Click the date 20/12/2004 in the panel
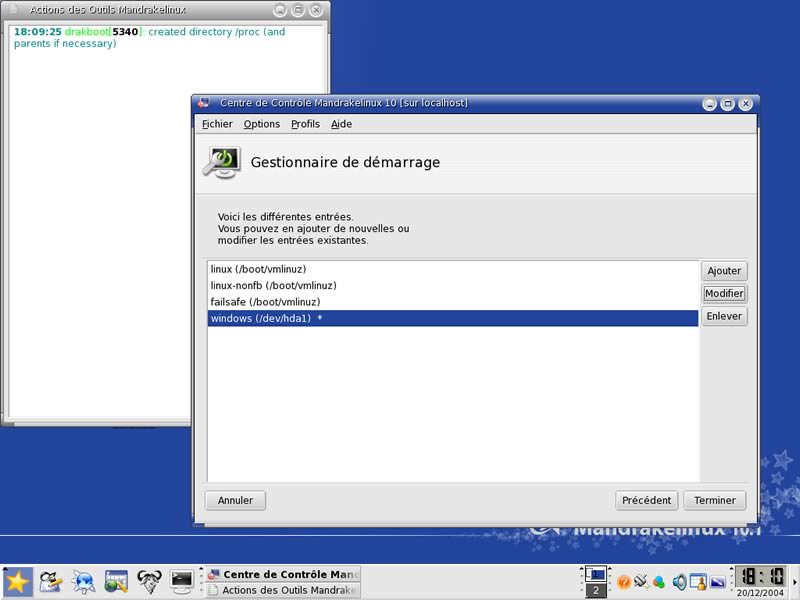 pos(760,593)
